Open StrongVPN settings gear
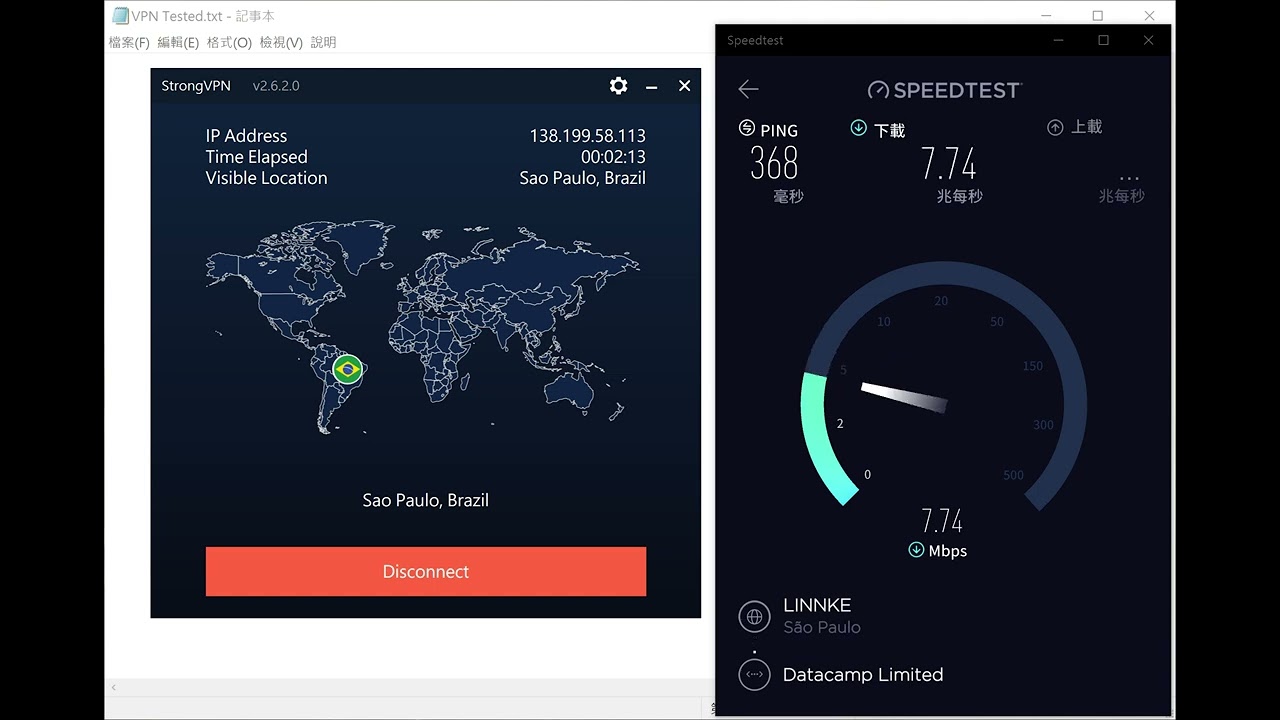 [x=618, y=86]
